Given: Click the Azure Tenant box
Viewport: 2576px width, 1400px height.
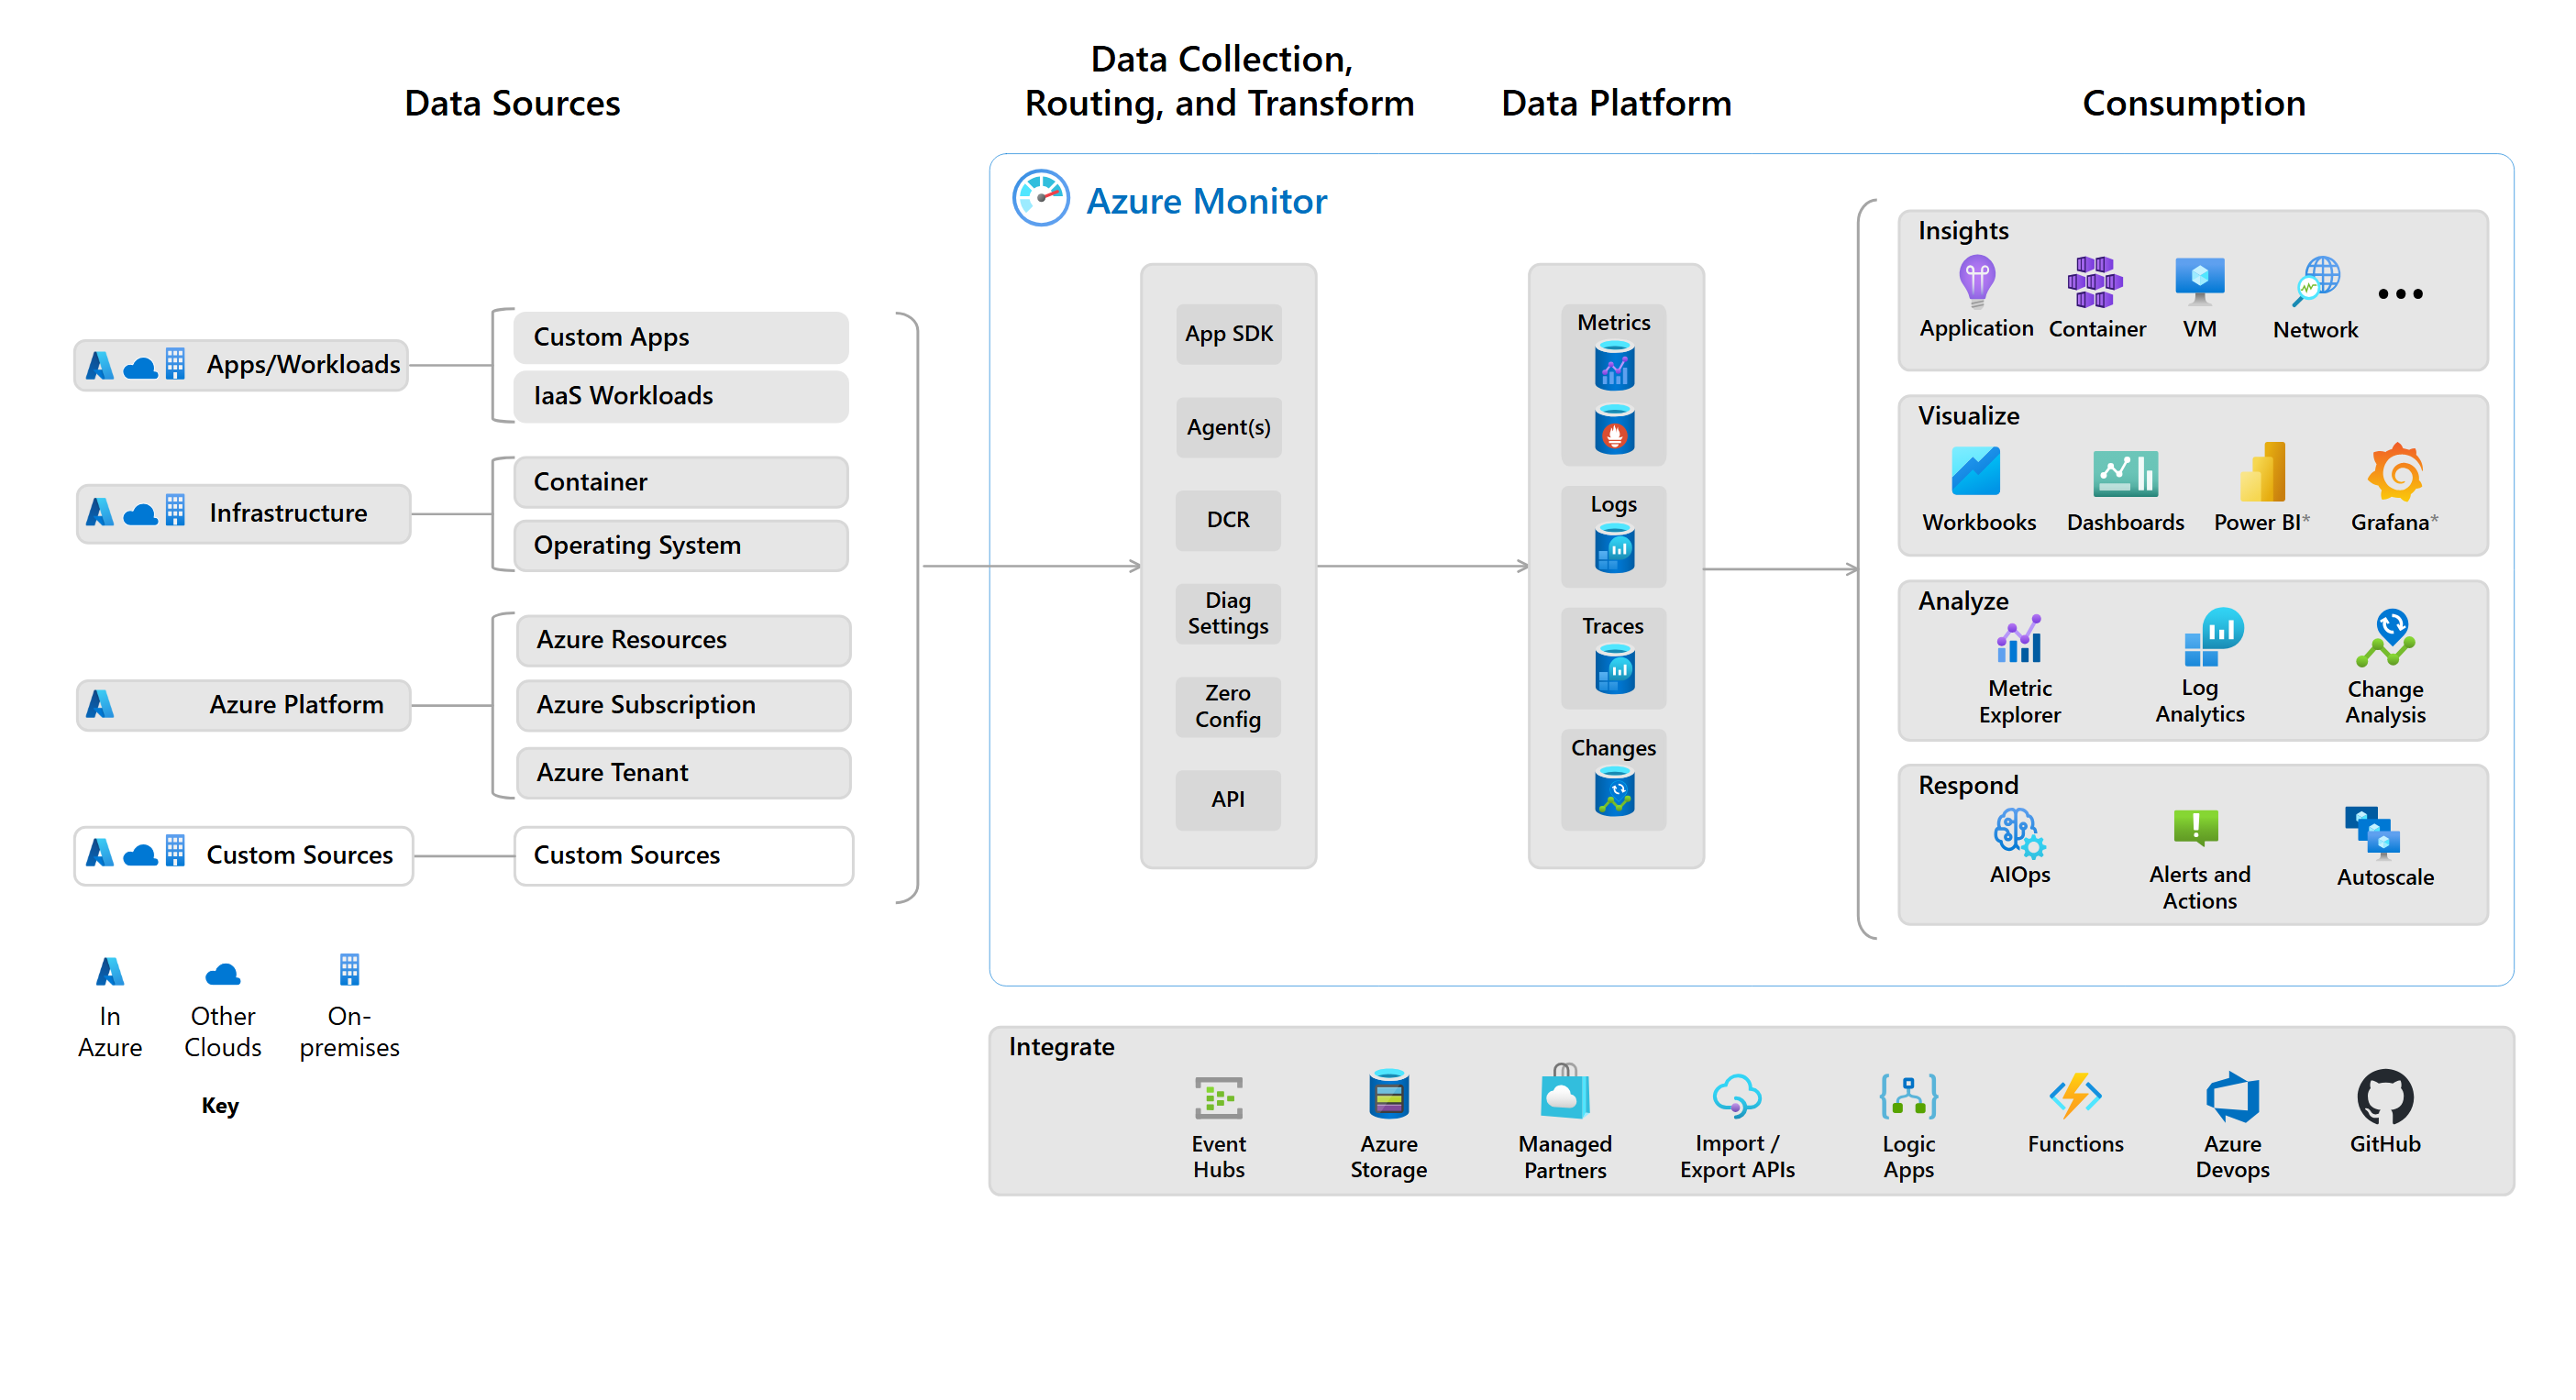Looking at the screenshot, I should coord(684,773).
